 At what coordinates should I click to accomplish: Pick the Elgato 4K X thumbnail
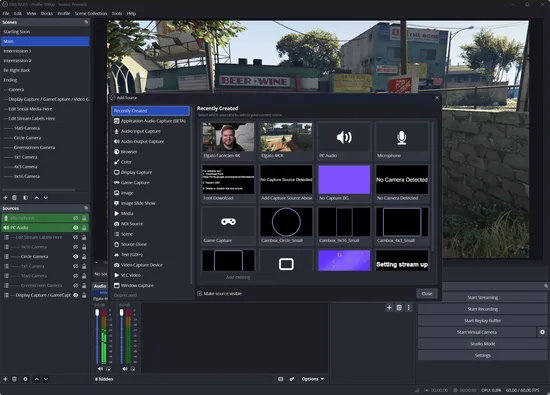click(286, 141)
